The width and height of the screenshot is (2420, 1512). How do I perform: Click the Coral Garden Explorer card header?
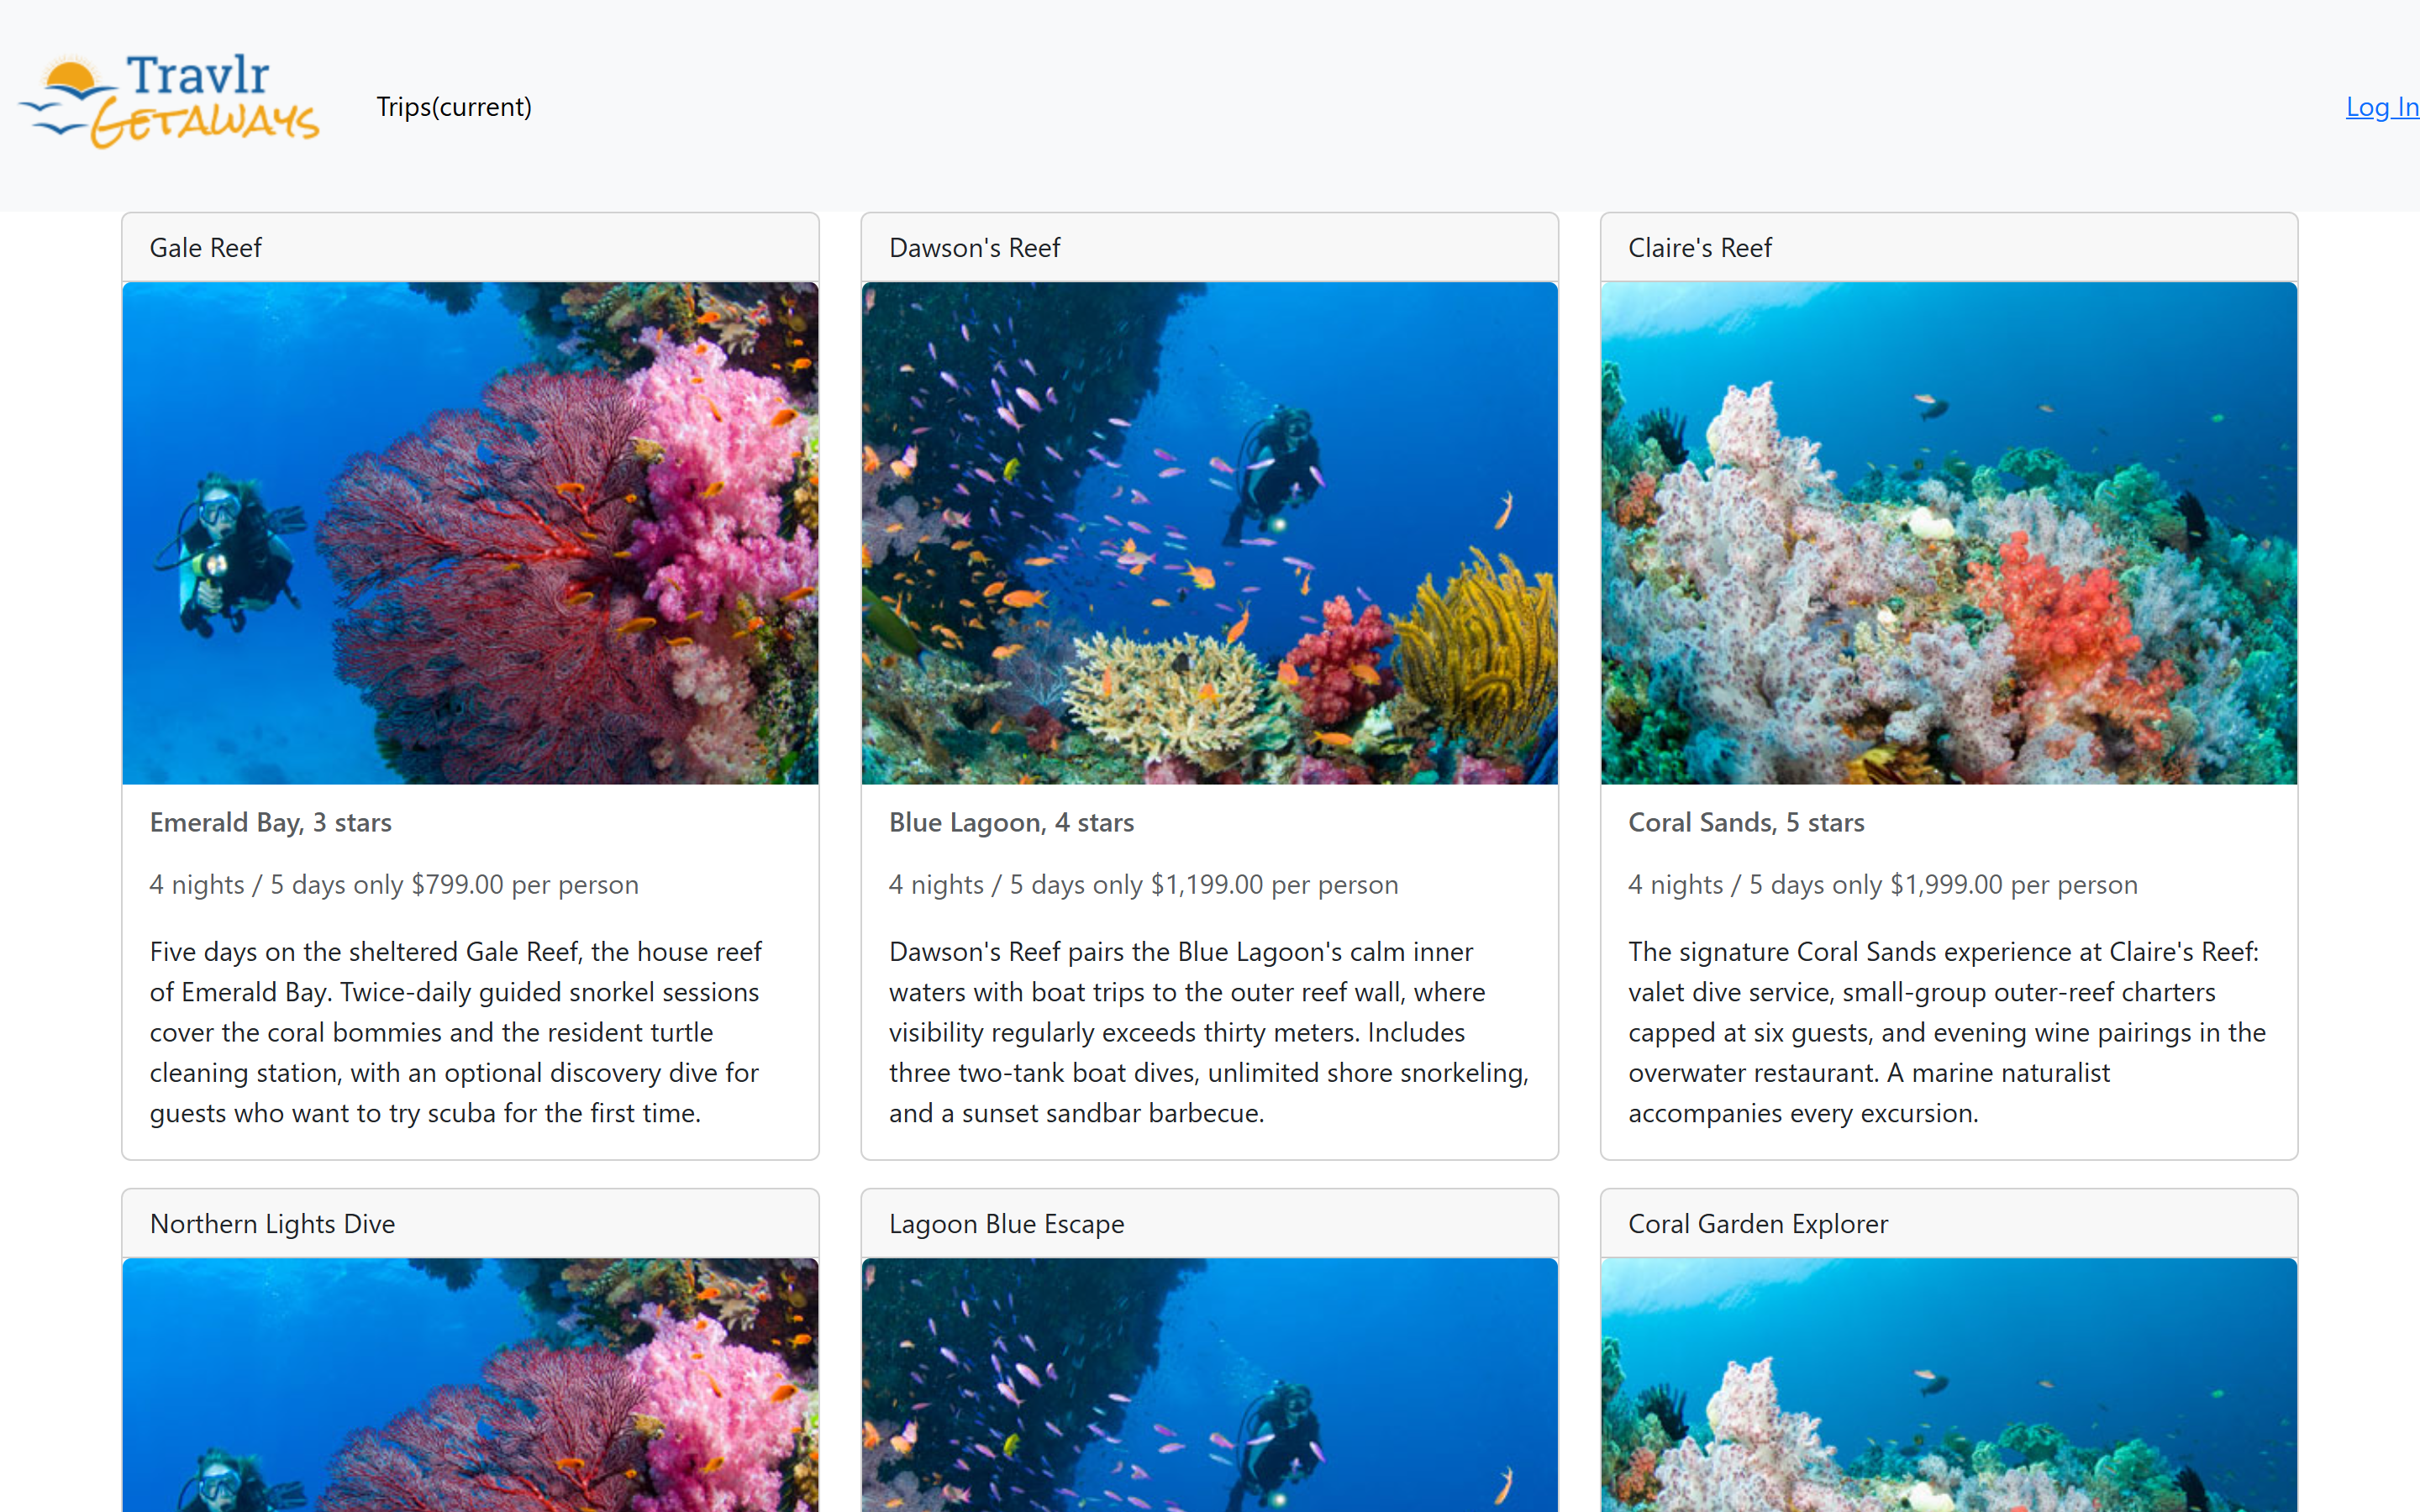(x=1948, y=1223)
